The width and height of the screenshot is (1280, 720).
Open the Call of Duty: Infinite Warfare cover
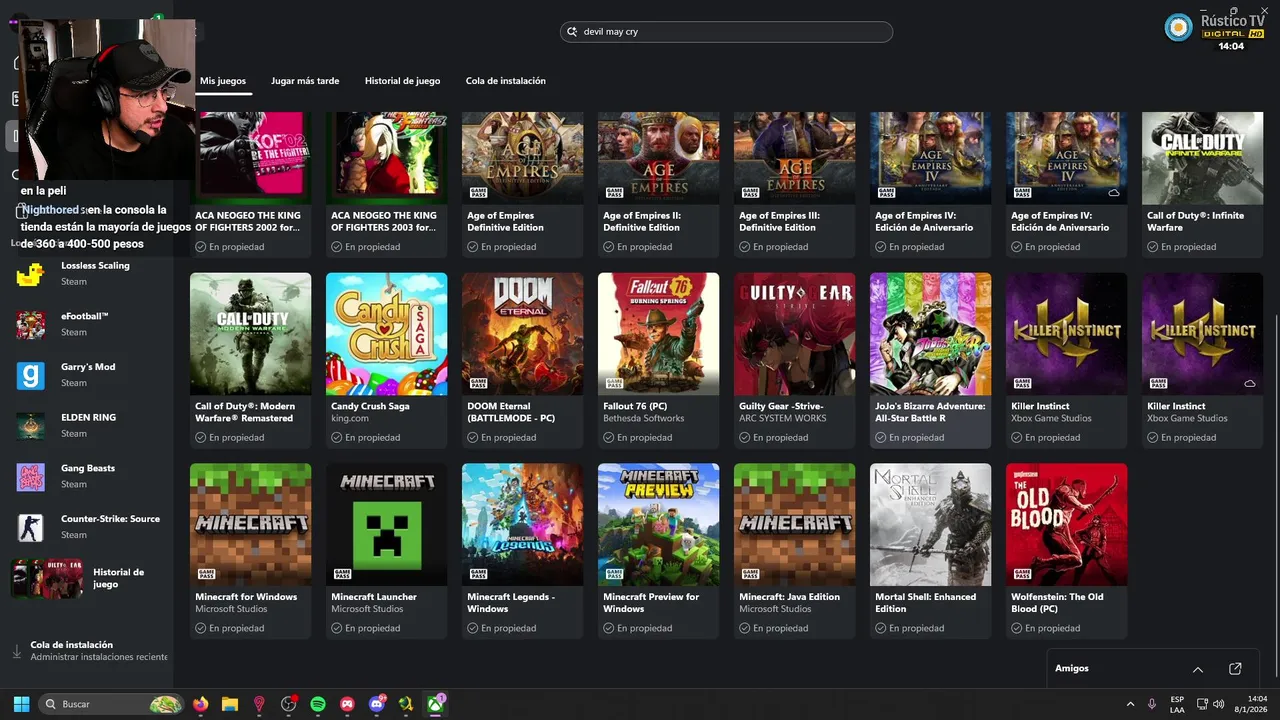pyautogui.click(x=1202, y=158)
